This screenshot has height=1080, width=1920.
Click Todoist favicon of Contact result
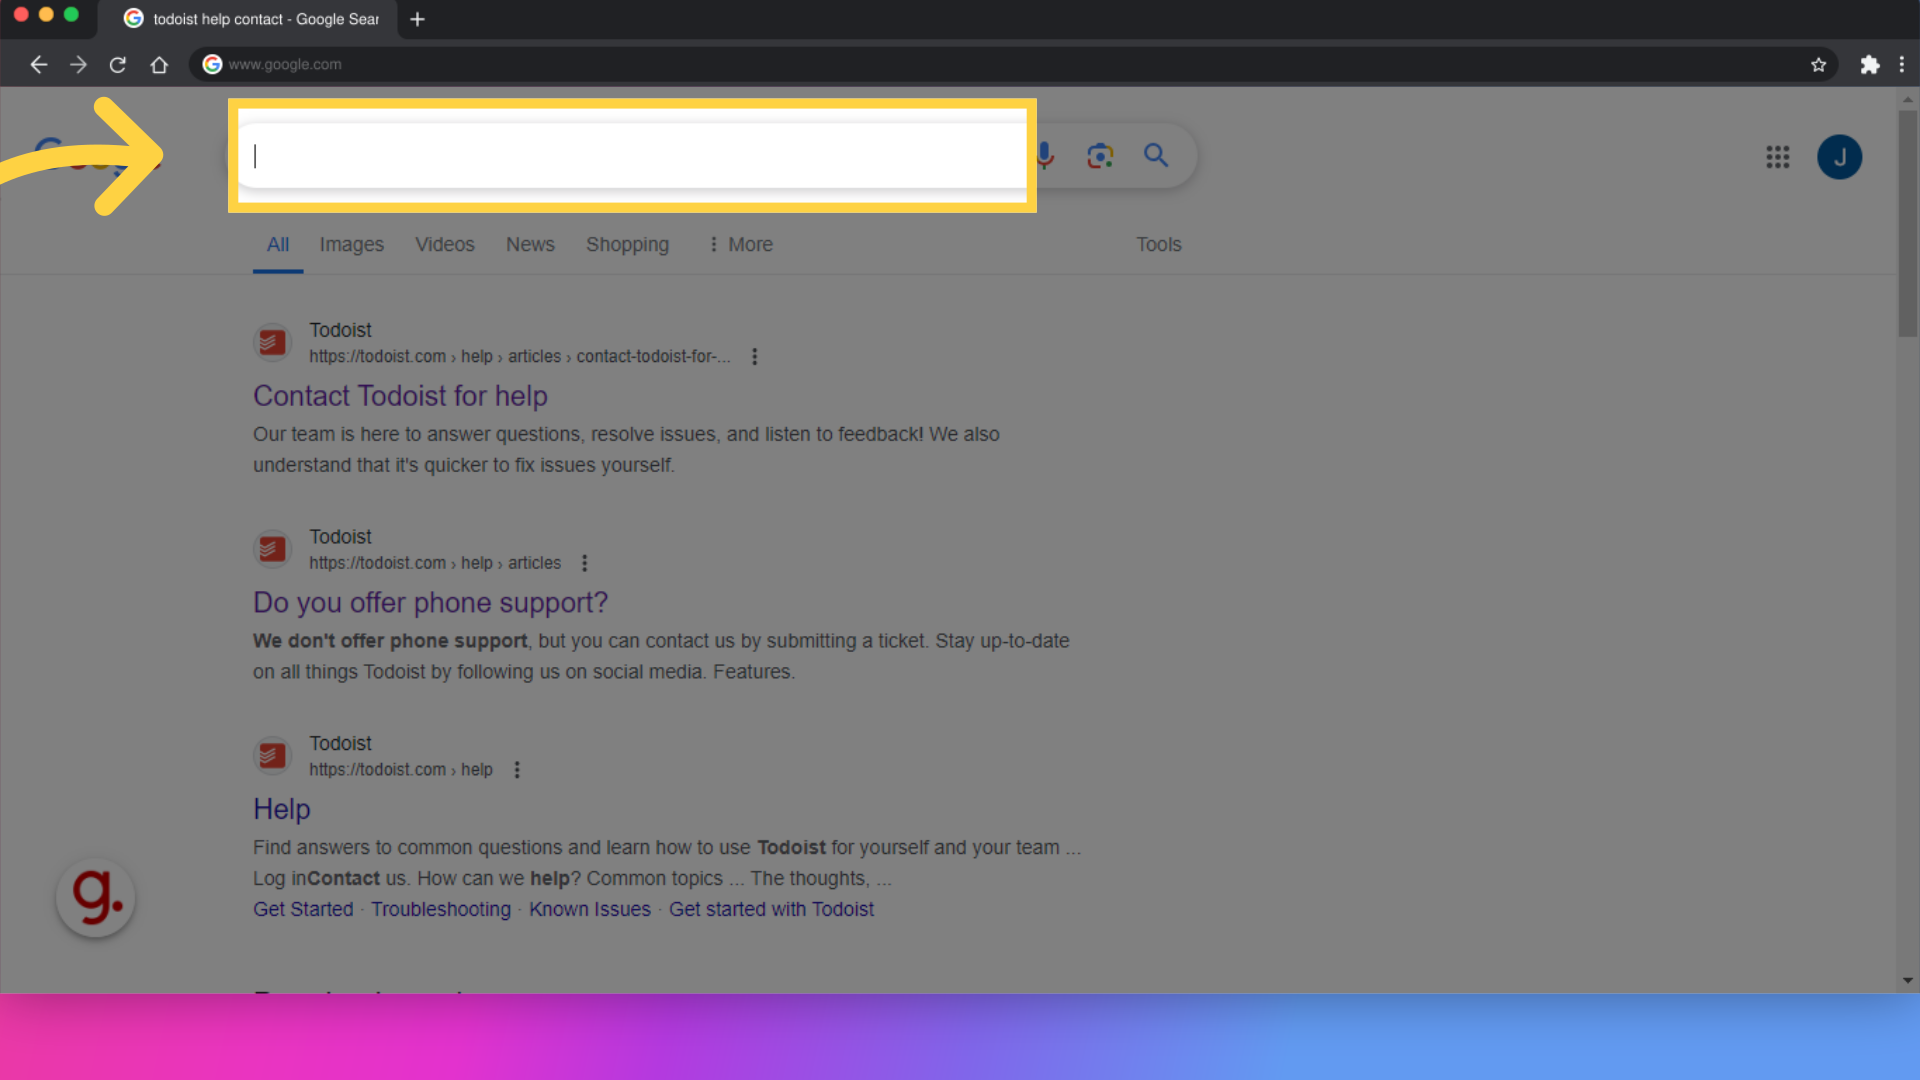click(x=272, y=342)
